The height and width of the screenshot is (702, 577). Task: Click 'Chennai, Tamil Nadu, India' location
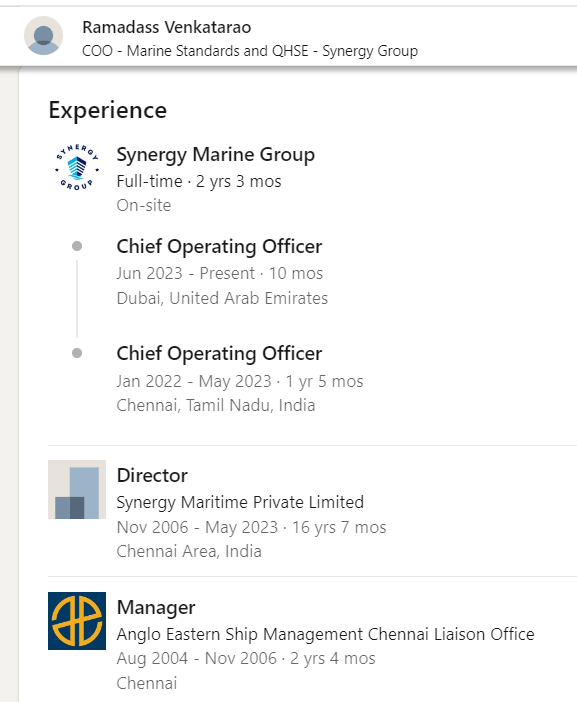click(216, 406)
